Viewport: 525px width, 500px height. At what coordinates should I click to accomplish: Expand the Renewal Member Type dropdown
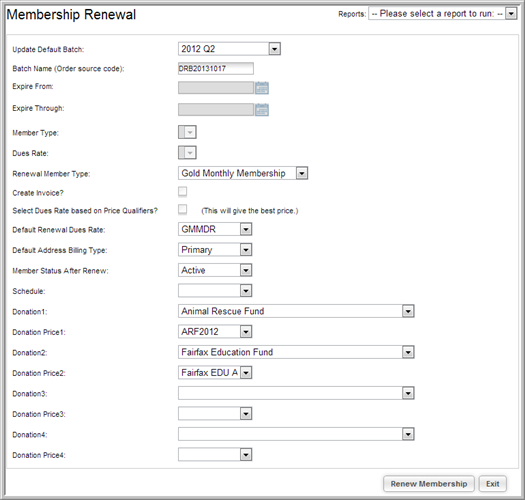coord(243,173)
